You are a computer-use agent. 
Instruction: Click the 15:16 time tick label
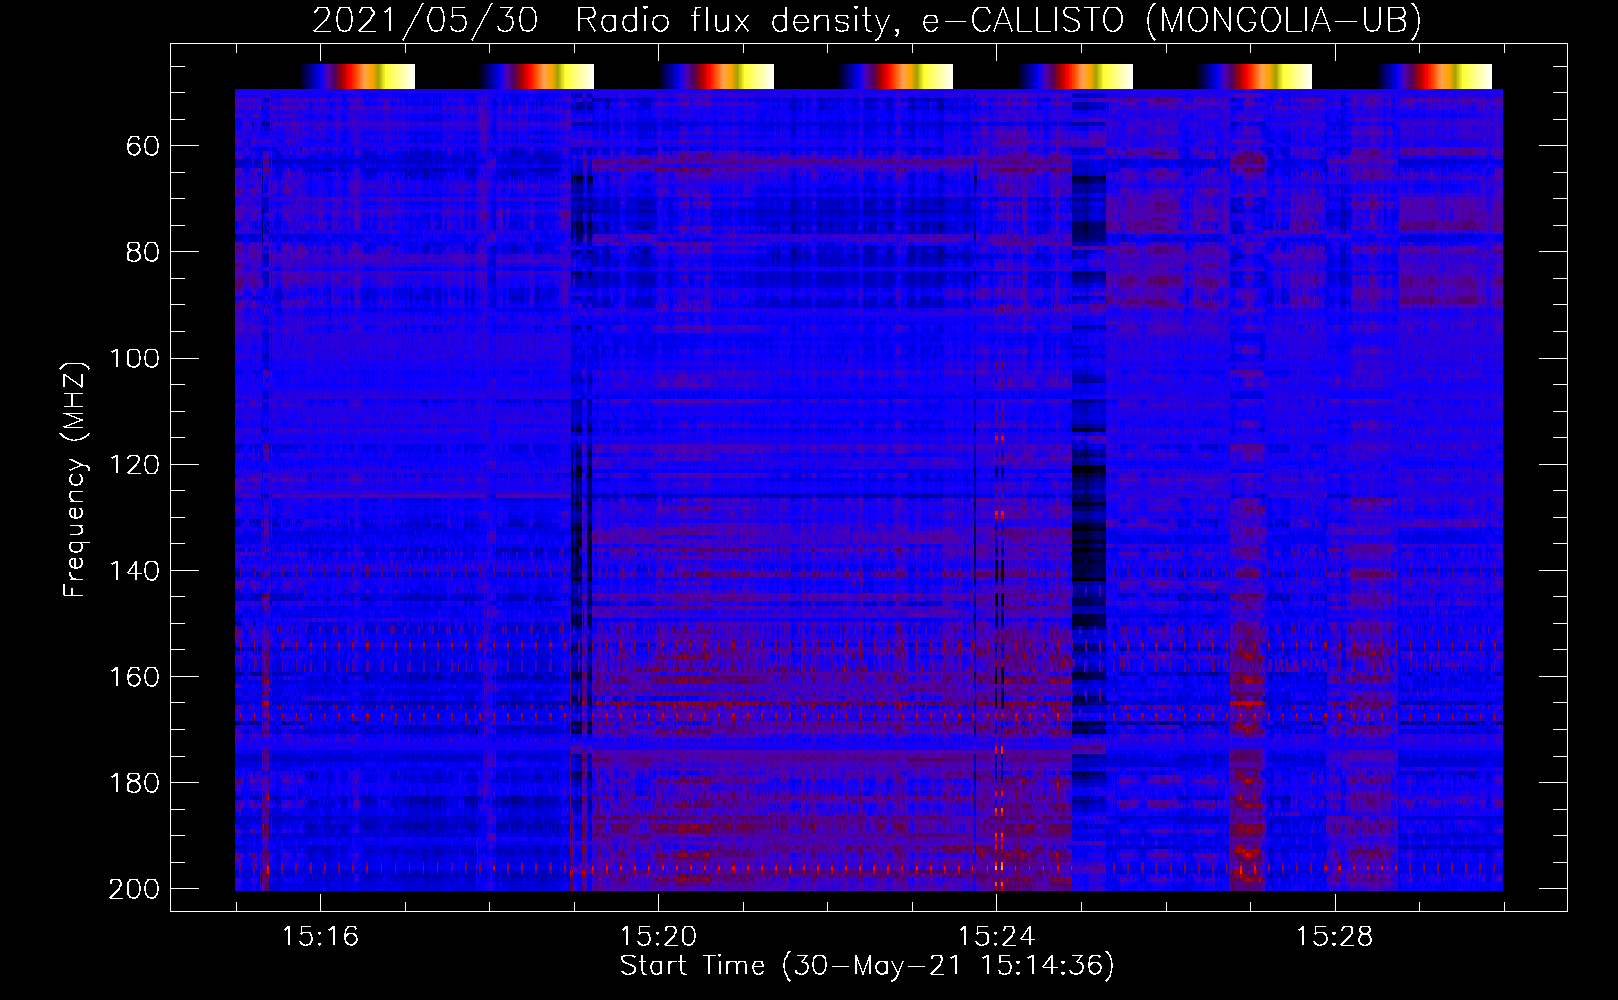tap(320, 937)
